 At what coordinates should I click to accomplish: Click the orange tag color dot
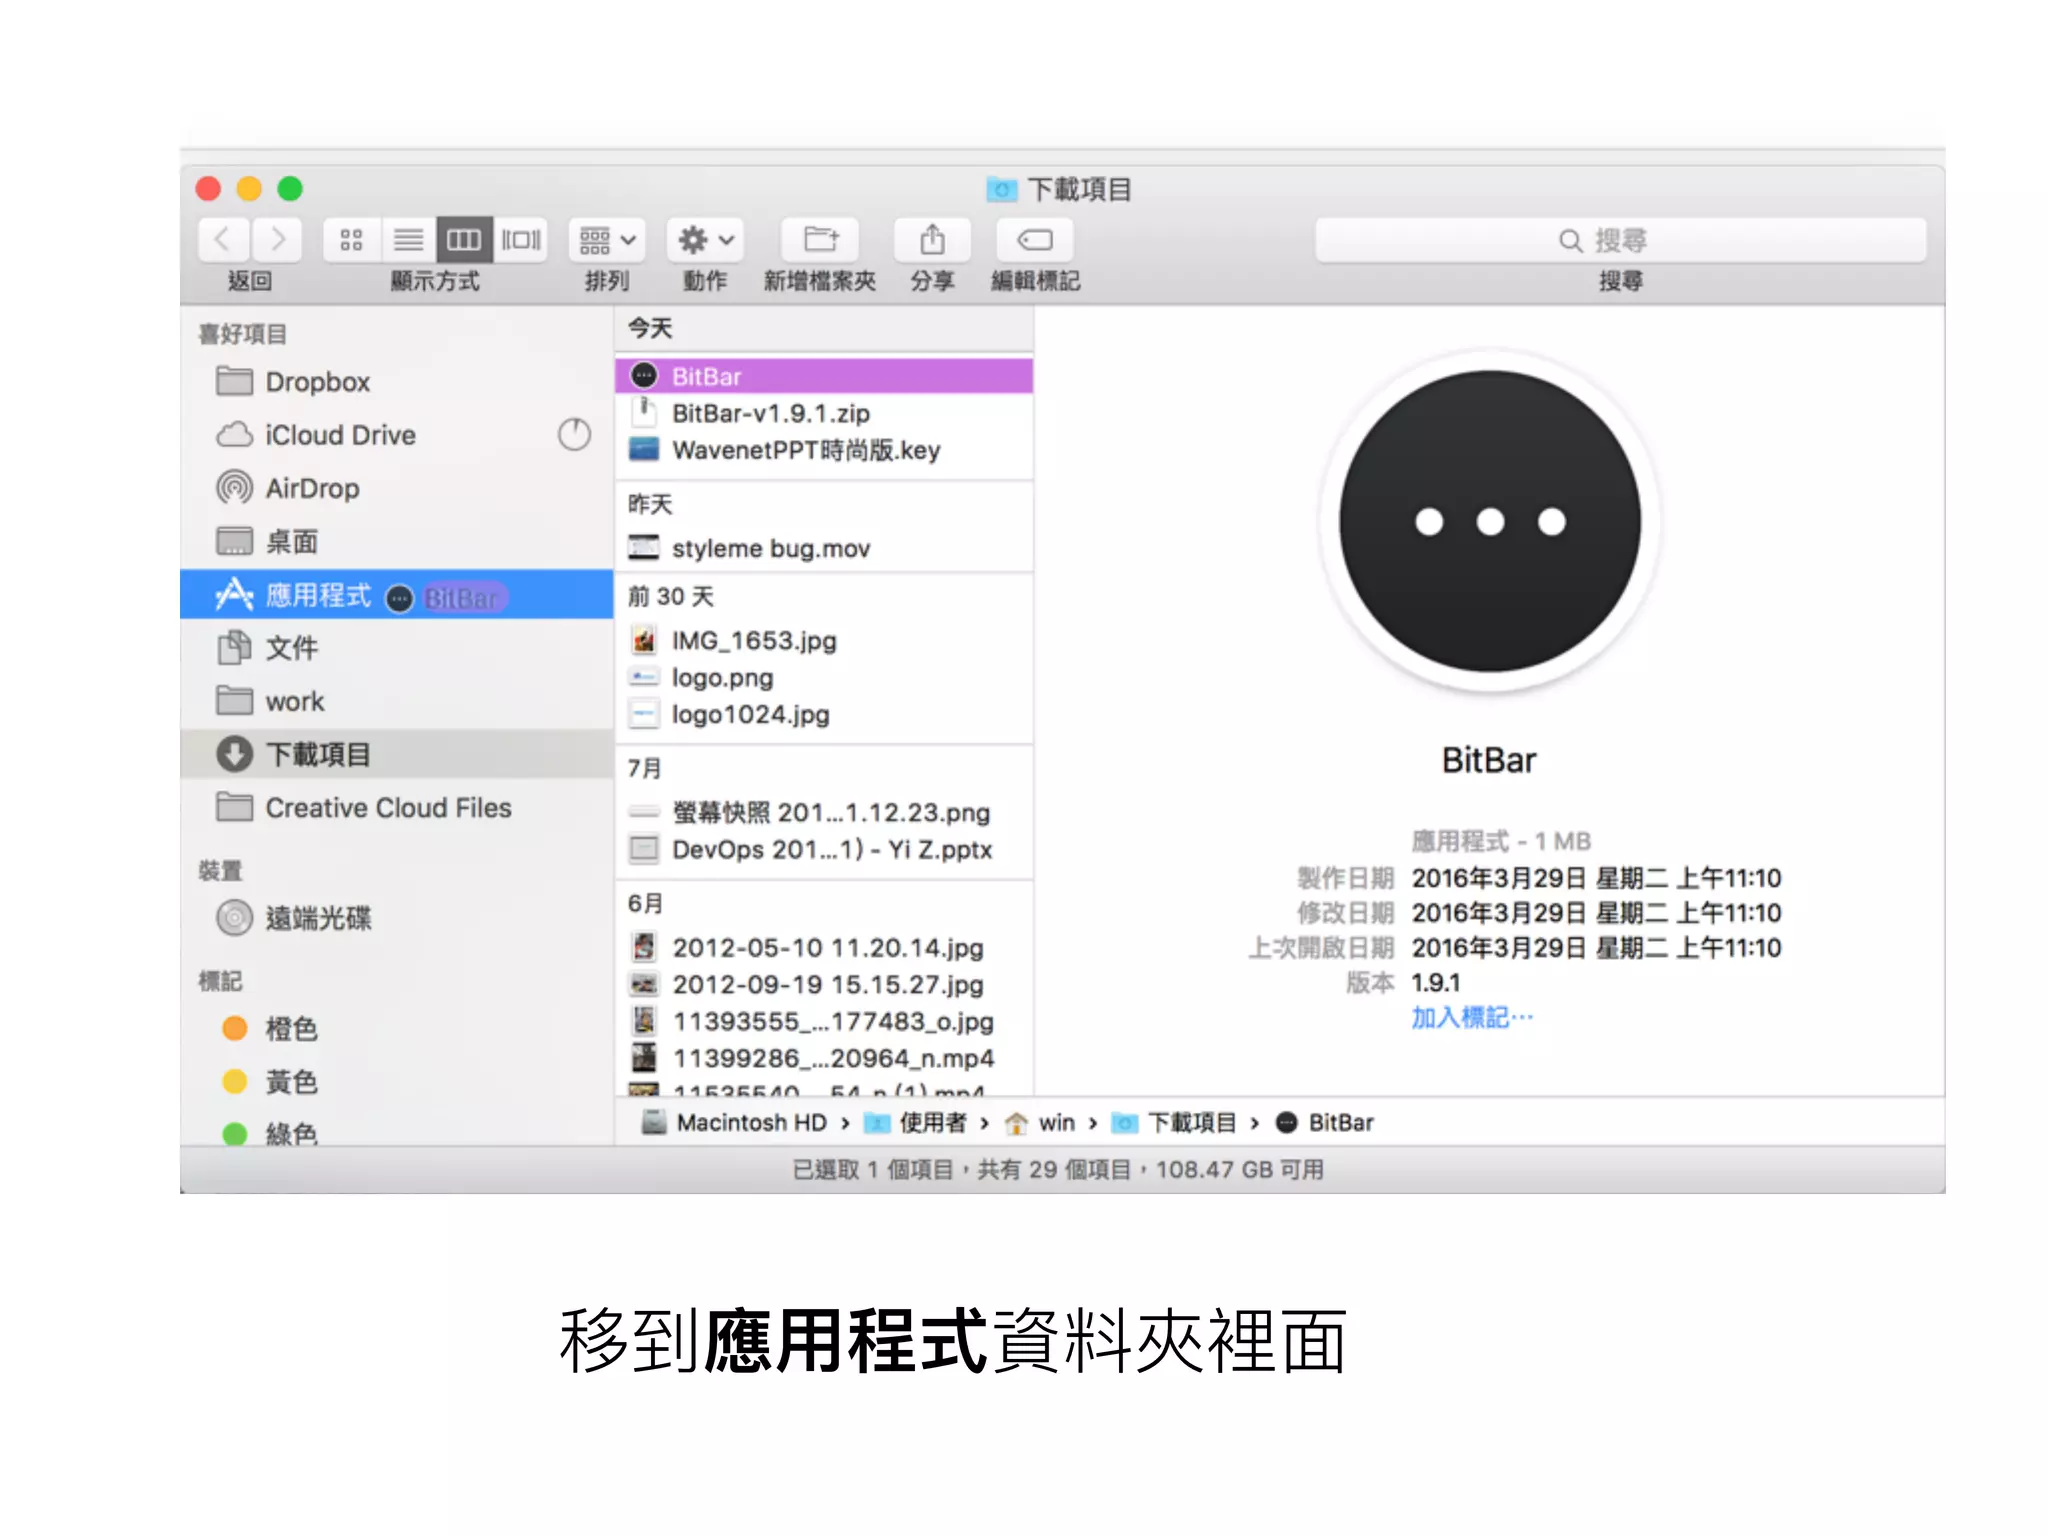(x=235, y=1028)
